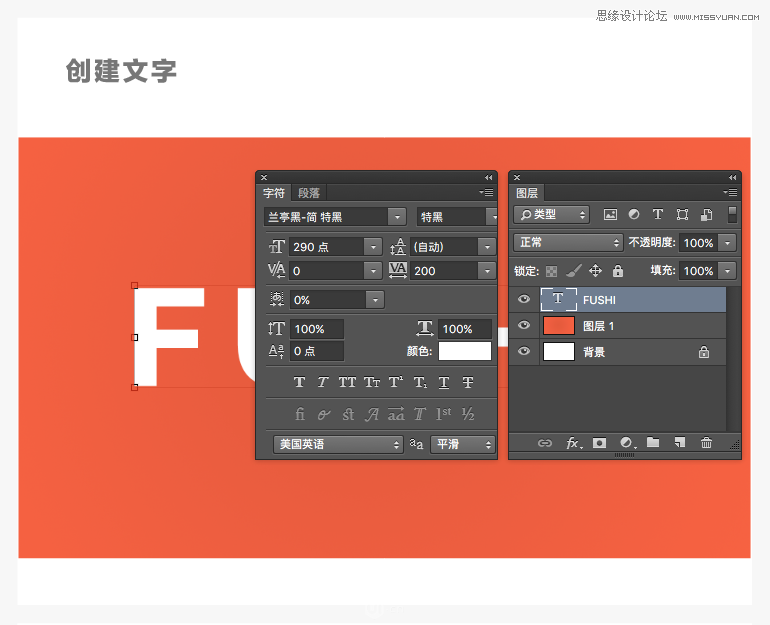Open font size dropdown arrow 290 点
The height and width of the screenshot is (625, 770).
click(373, 247)
